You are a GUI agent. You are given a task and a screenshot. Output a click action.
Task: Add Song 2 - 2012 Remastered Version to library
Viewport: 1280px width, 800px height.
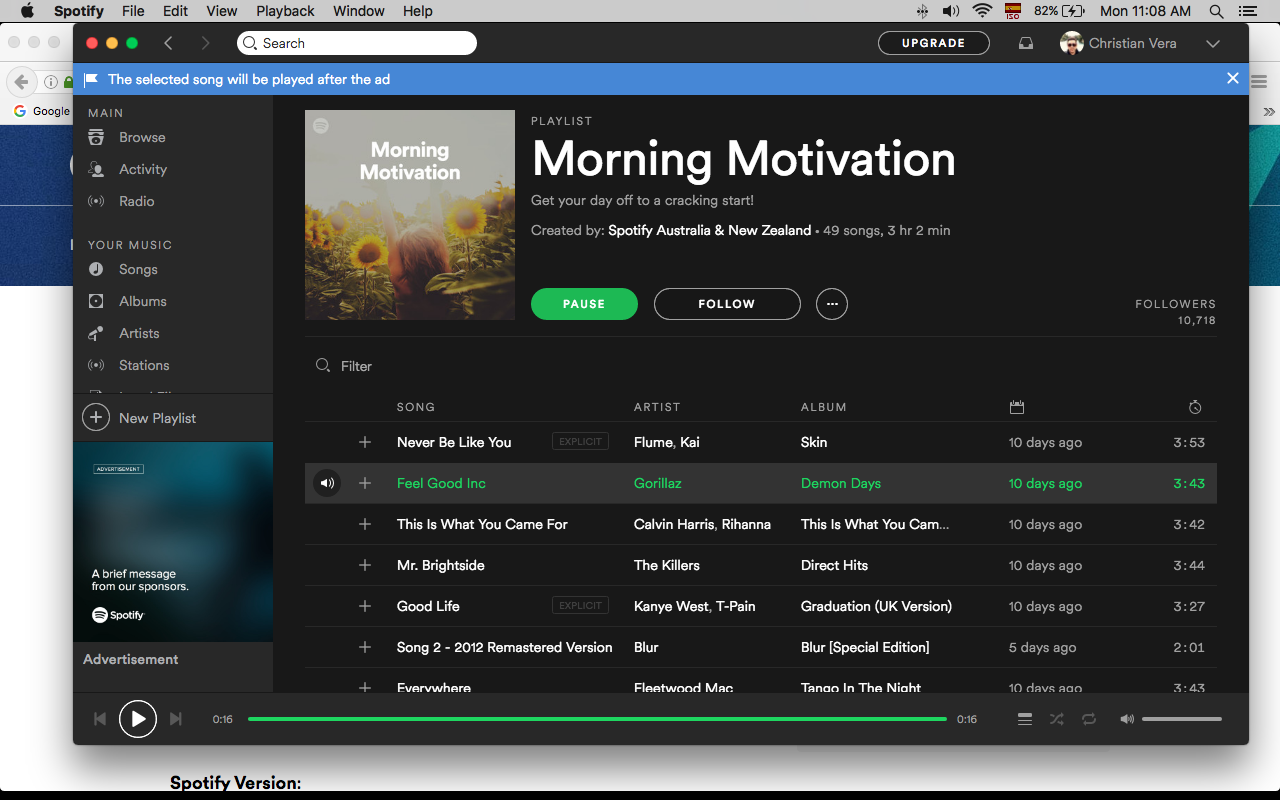(x=365, y=647)
